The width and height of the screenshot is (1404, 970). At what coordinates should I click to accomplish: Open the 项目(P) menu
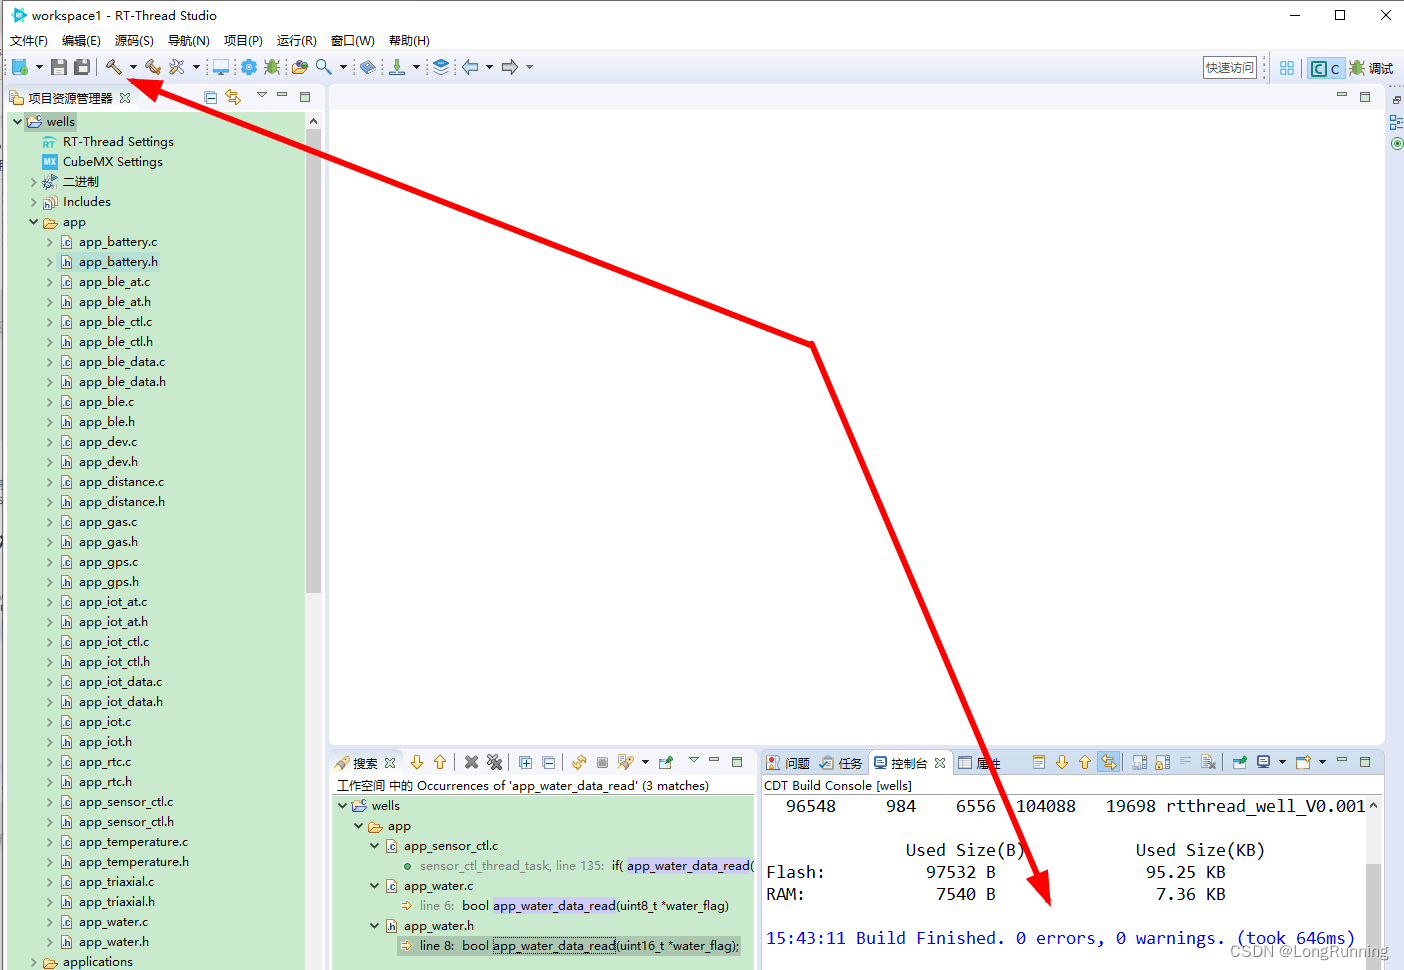click(x=243, y=41)
